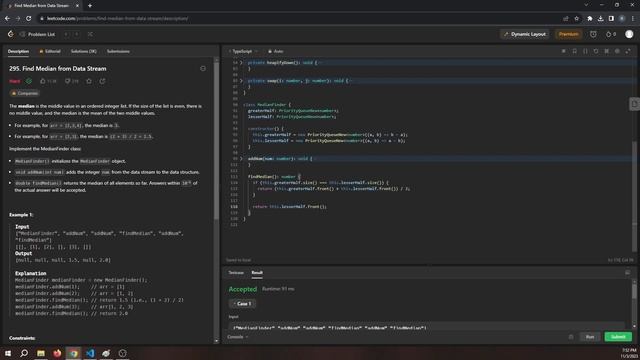This screenshot has height=360, width=640.
Task: Open the Windows Start menu
Action: point(8,353)
